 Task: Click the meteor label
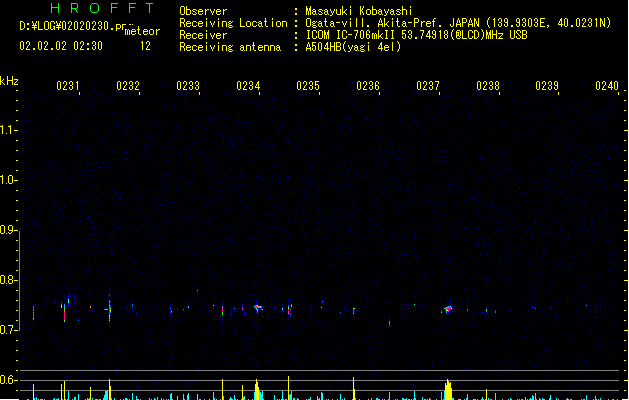click(x=142, y=31)
